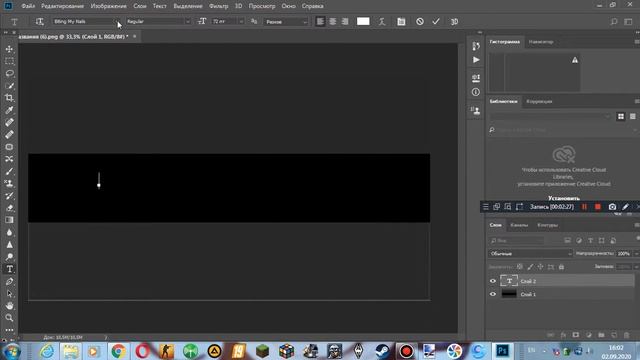Image resolution: width=640 pixels, height=360 pixels.
Task: Click the 3D text button in options bar
Action: (x=454, y=22)
